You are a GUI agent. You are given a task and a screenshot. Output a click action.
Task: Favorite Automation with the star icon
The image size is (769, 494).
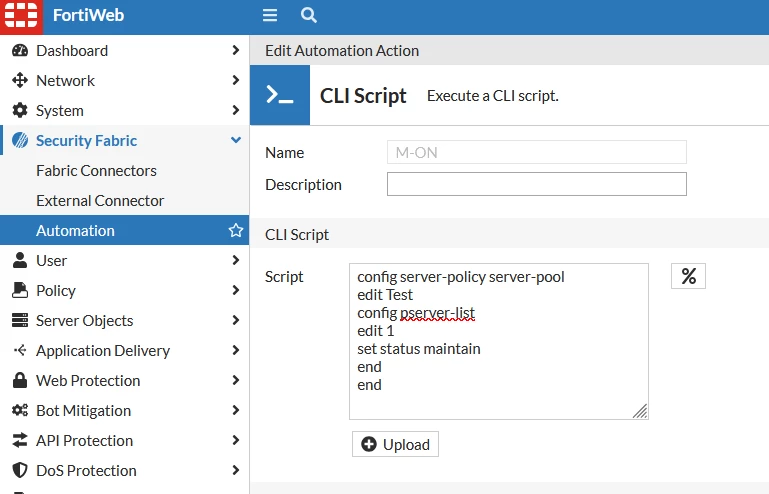pyautogui.click(x=236, y=230)
